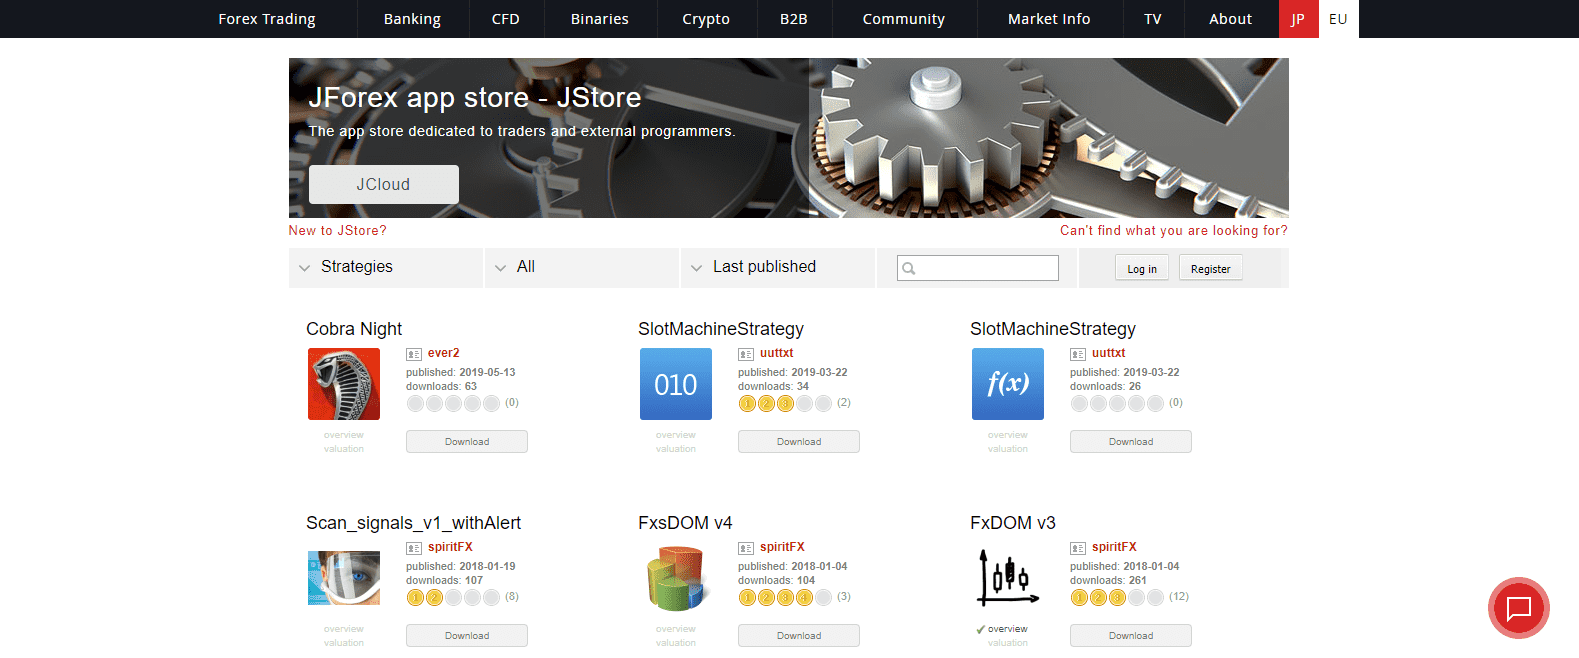Open the B2B menu
The height and width of the screenshot is (658, 1579).
click(x=794, y=19)
